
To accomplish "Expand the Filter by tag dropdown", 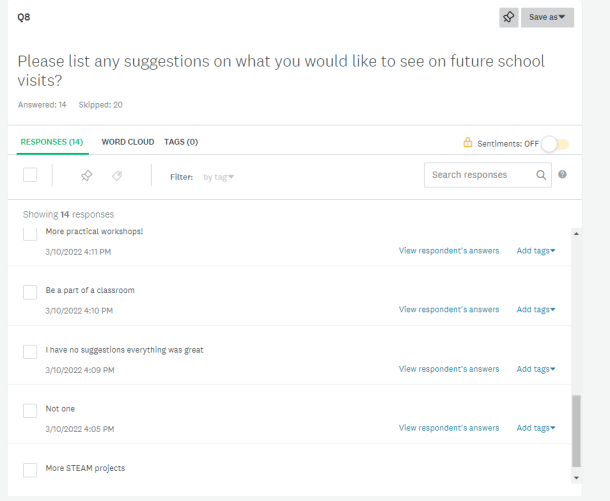I will click(218, 177).
